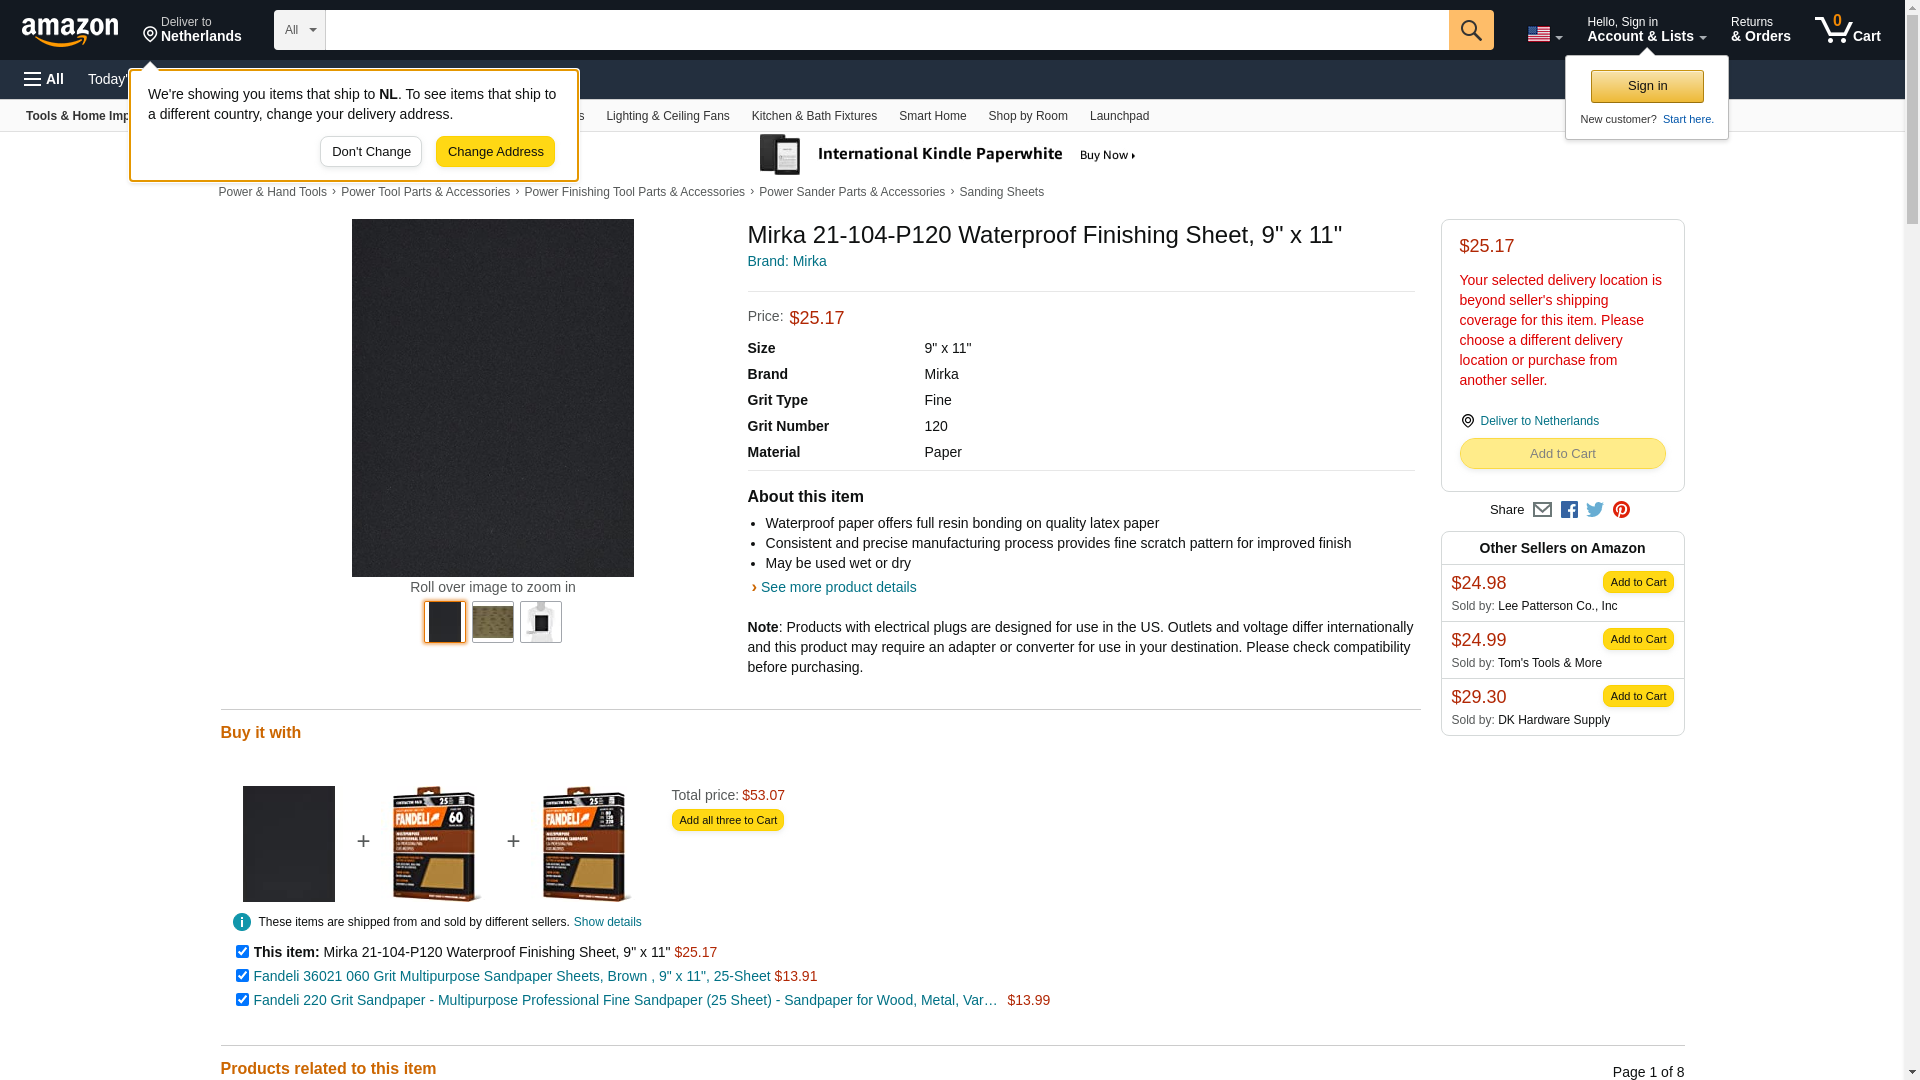Open the All hamburger menu

pos(44,79)
